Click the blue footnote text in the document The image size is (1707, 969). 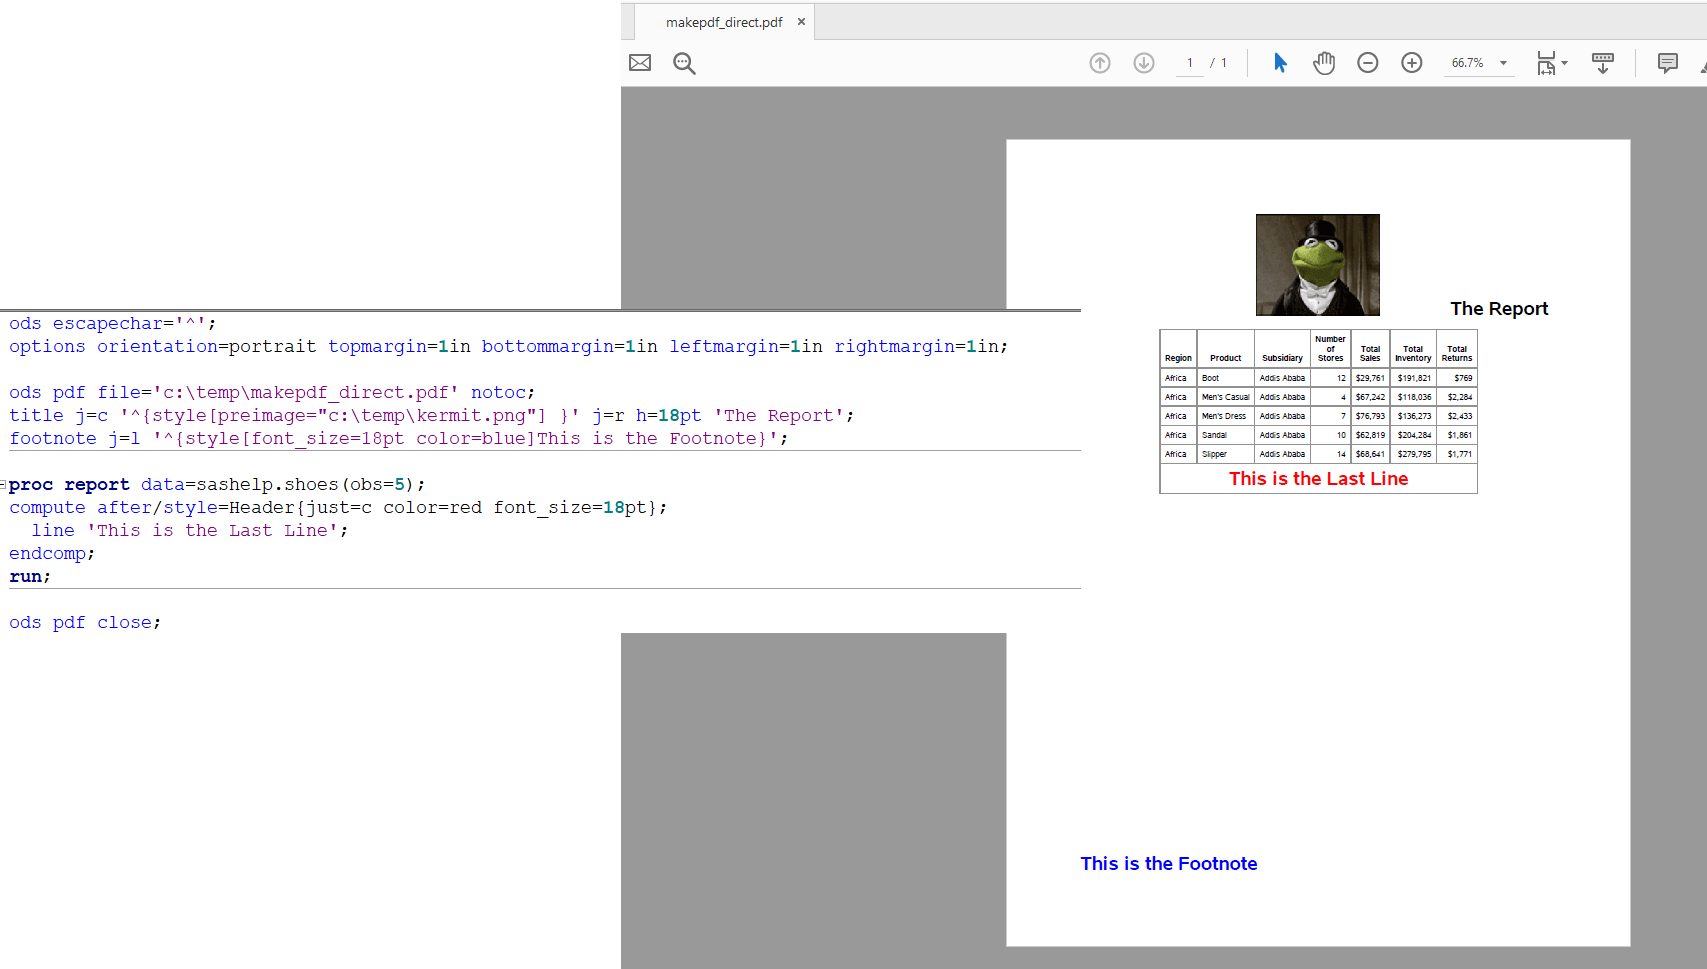[x=1168, y=863]
